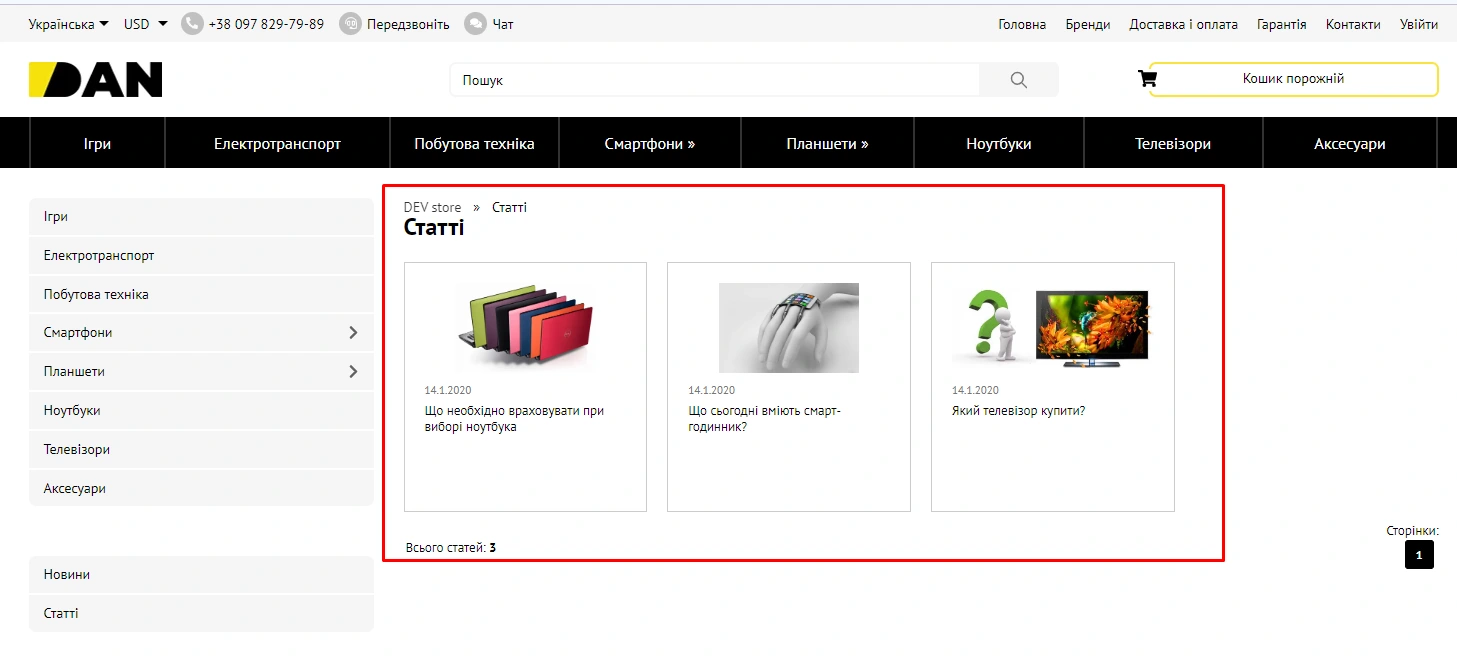1457x656 pixels.
Task: Go to page 1 in pagination
Action: click(1418, 555)
